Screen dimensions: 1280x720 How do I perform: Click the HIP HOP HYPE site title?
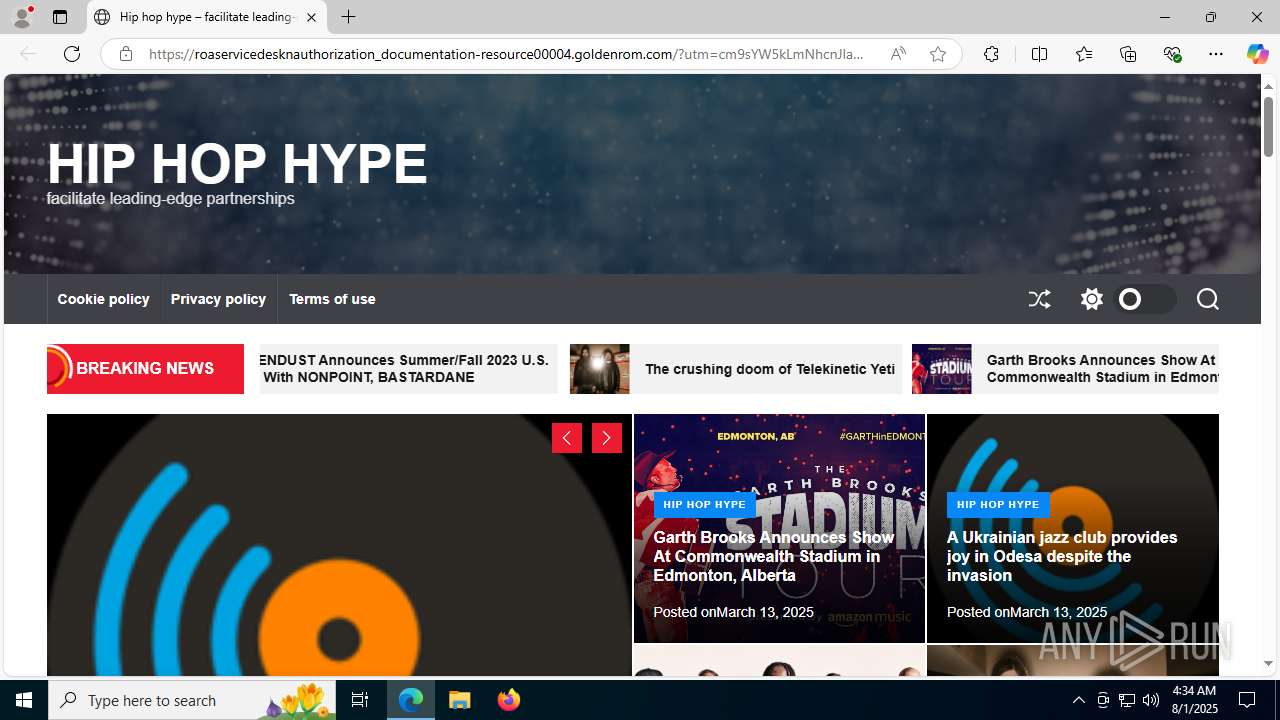[x=237, y=163]
